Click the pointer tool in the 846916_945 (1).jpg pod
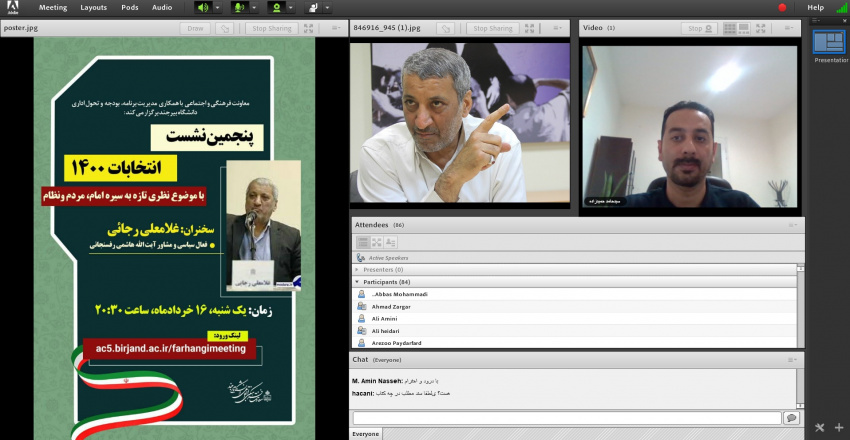Image resolution: width=850 pixels, height=440 pixels. (445, 29)
